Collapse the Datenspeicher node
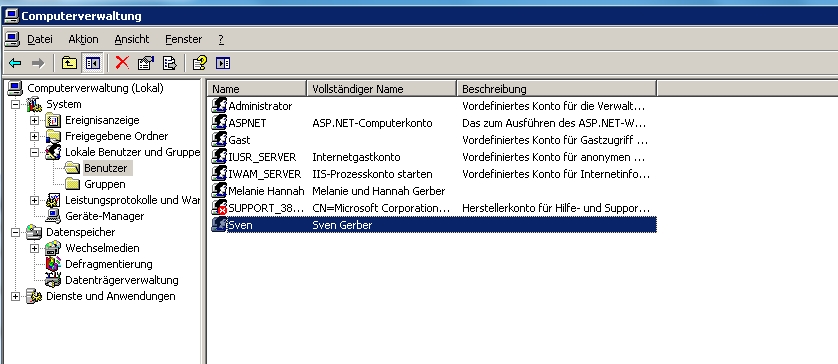838x364 pixels. (x=15, y=233)
